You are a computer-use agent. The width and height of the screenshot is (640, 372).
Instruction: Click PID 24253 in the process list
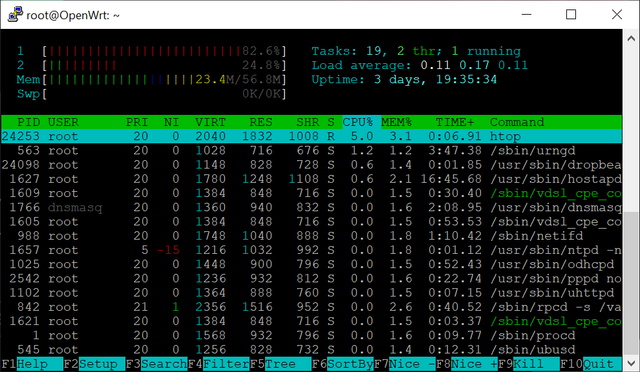pos(21,136)
